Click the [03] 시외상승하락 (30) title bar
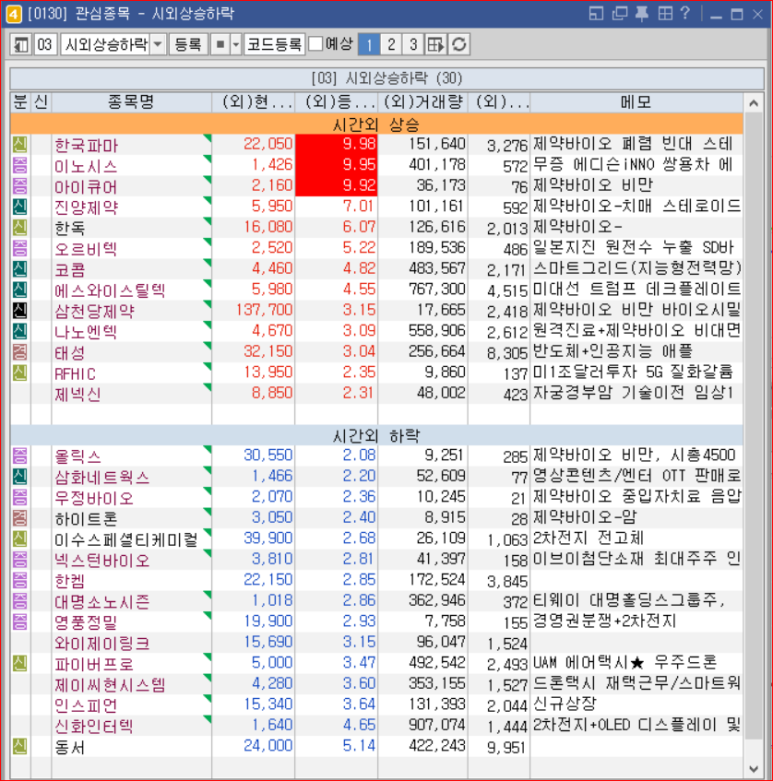The height and width of the screenshot is (781, 773). [386, 78]
